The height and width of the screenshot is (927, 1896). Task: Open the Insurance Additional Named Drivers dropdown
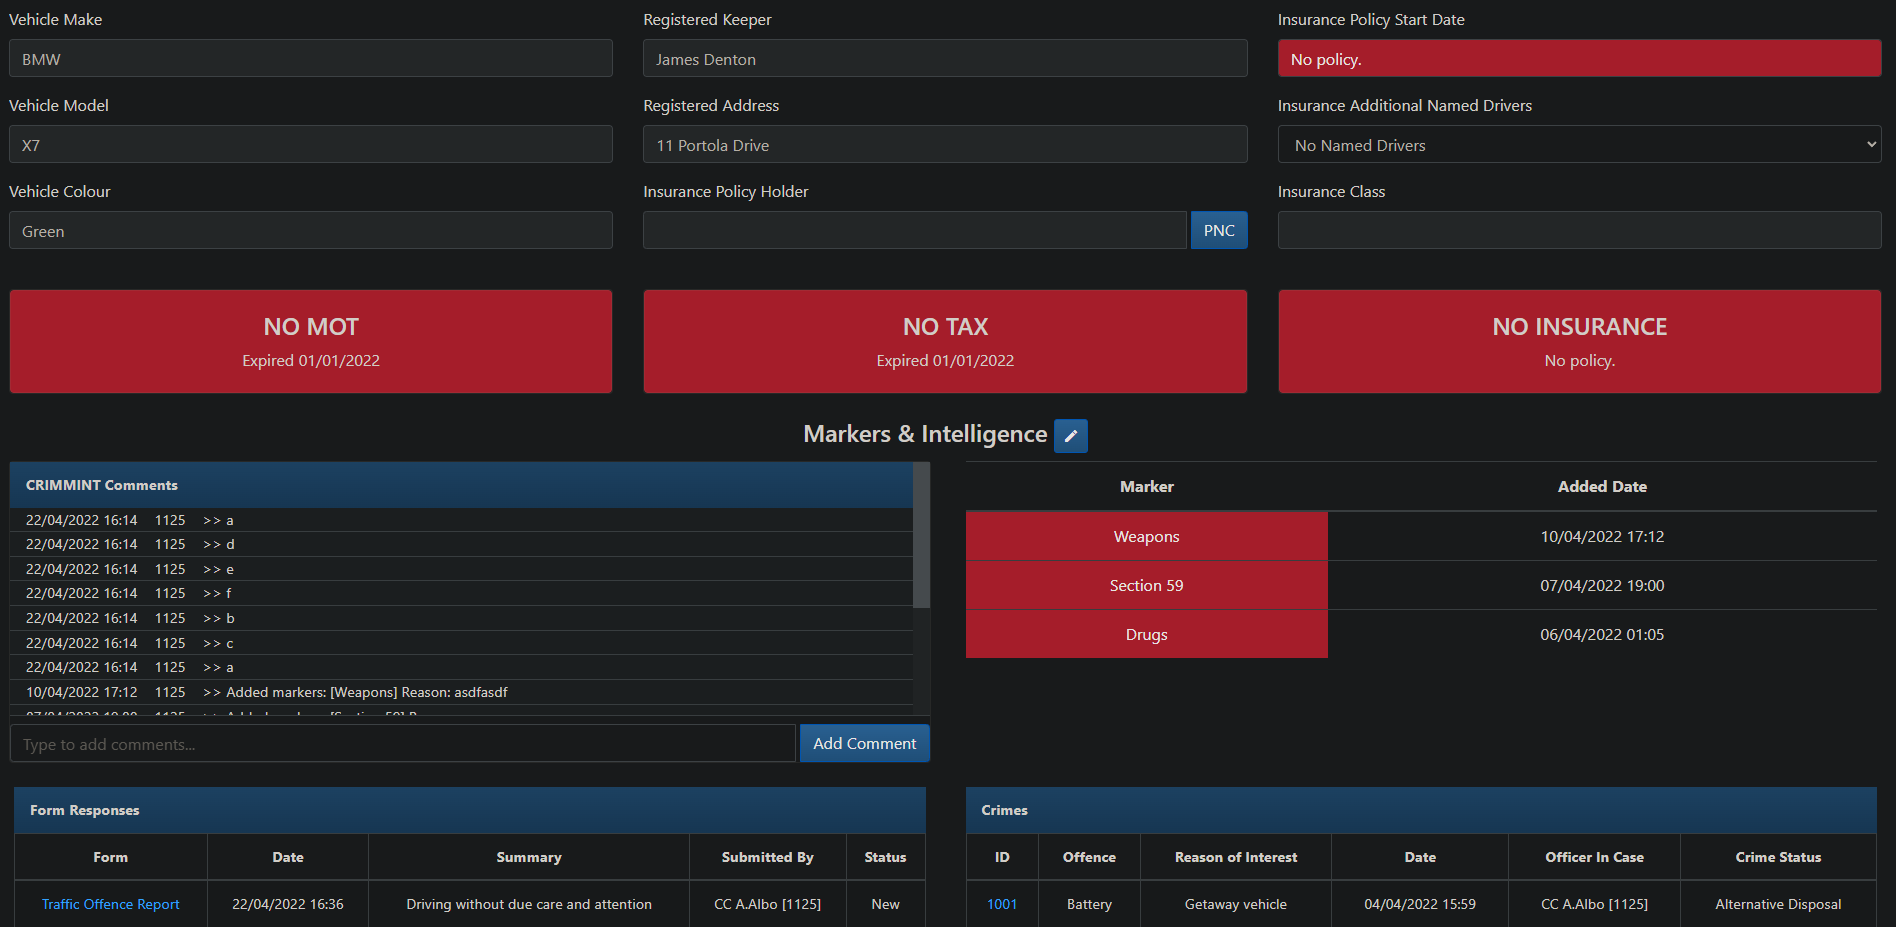(1578, 145)
